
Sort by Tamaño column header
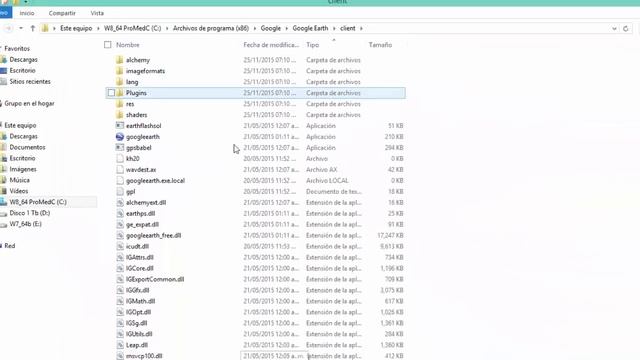pyautogui.click(x=380, y=45)
